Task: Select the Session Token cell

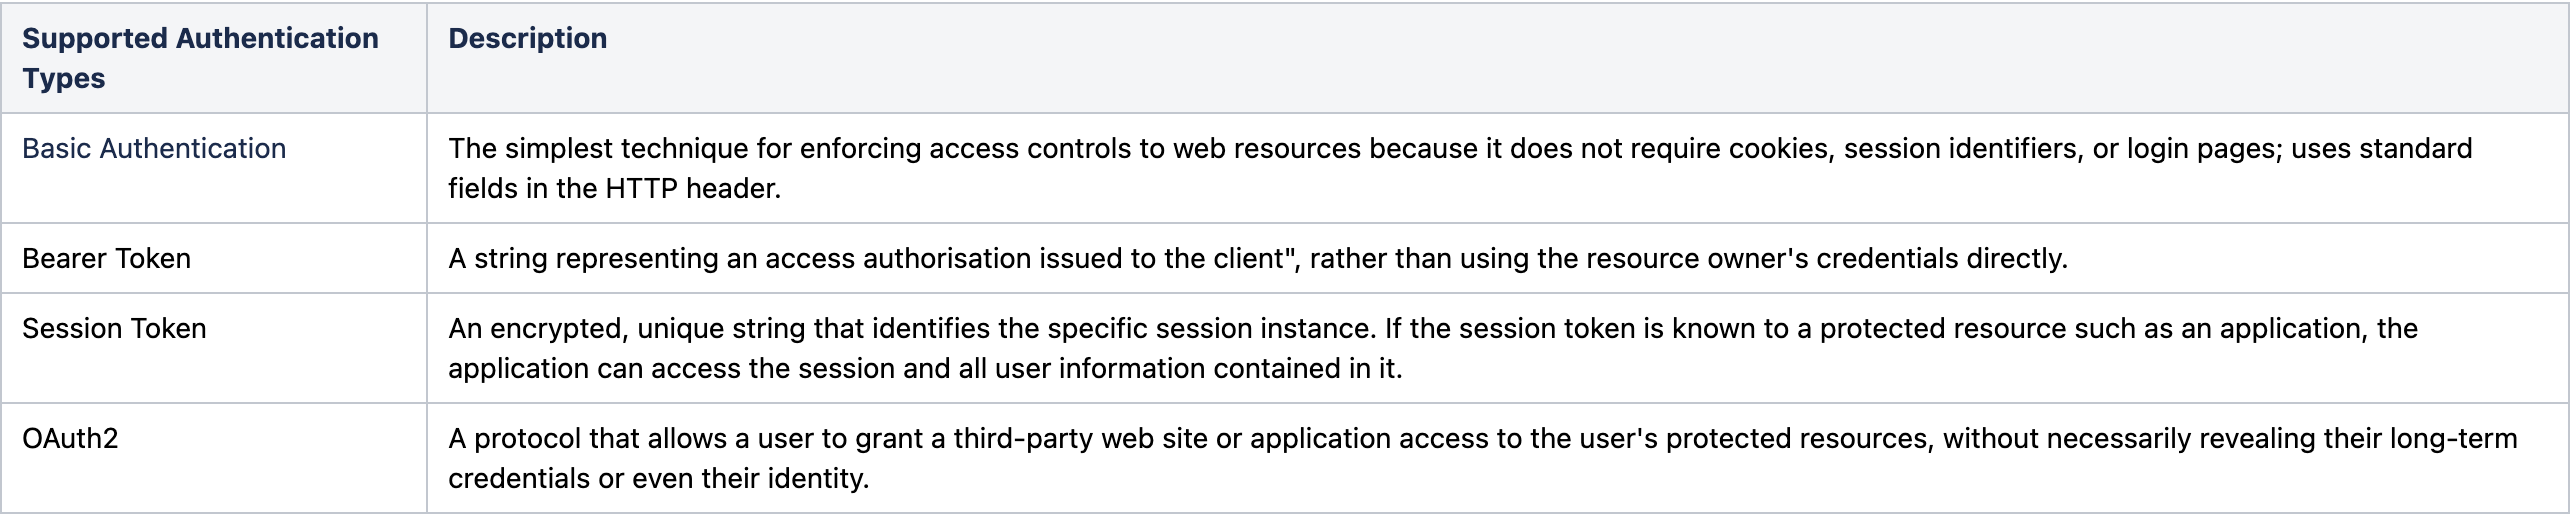Action: (x=214, y=348)
